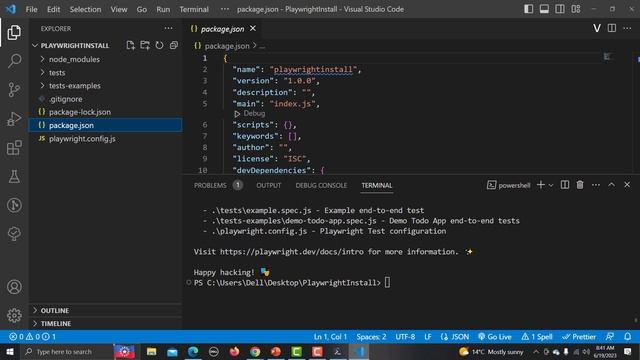Open the Accounts icon in activity bar
Image resolution: width=640 pixels, height=360 pixels.
pos(14,287)
